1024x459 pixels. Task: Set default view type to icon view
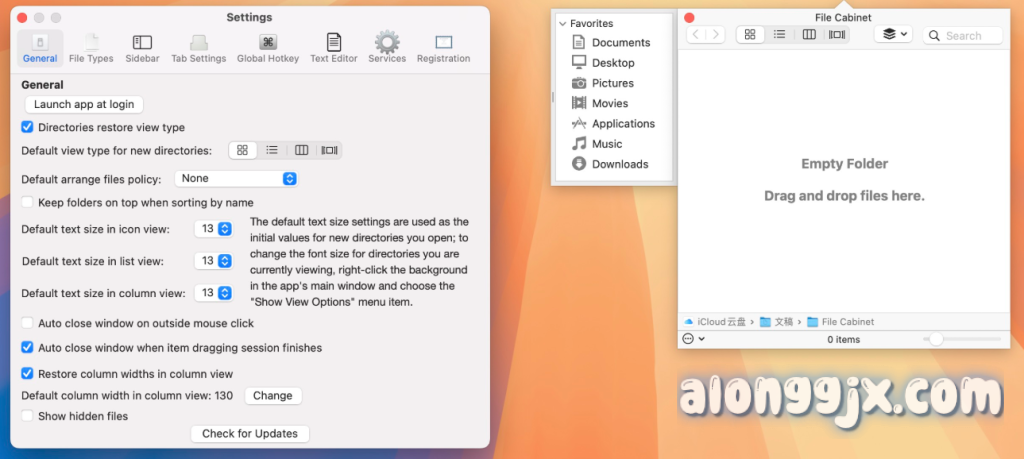coord(243,150)
